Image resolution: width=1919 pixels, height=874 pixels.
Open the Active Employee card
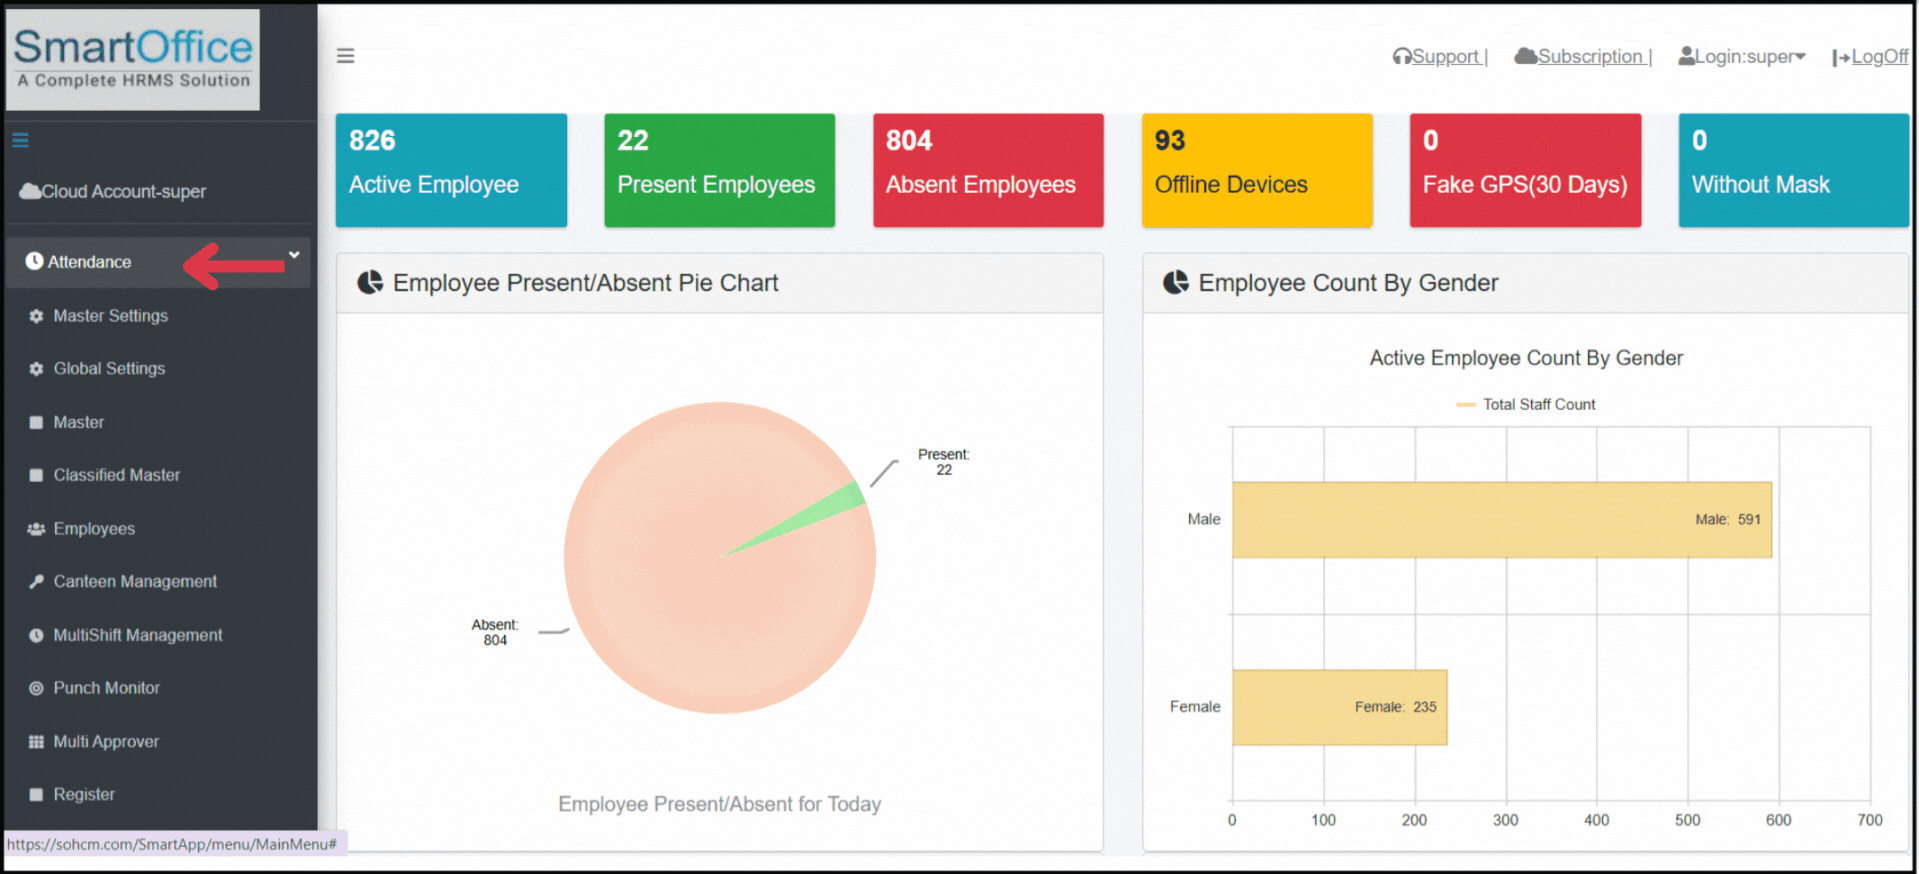pos(451,170)
